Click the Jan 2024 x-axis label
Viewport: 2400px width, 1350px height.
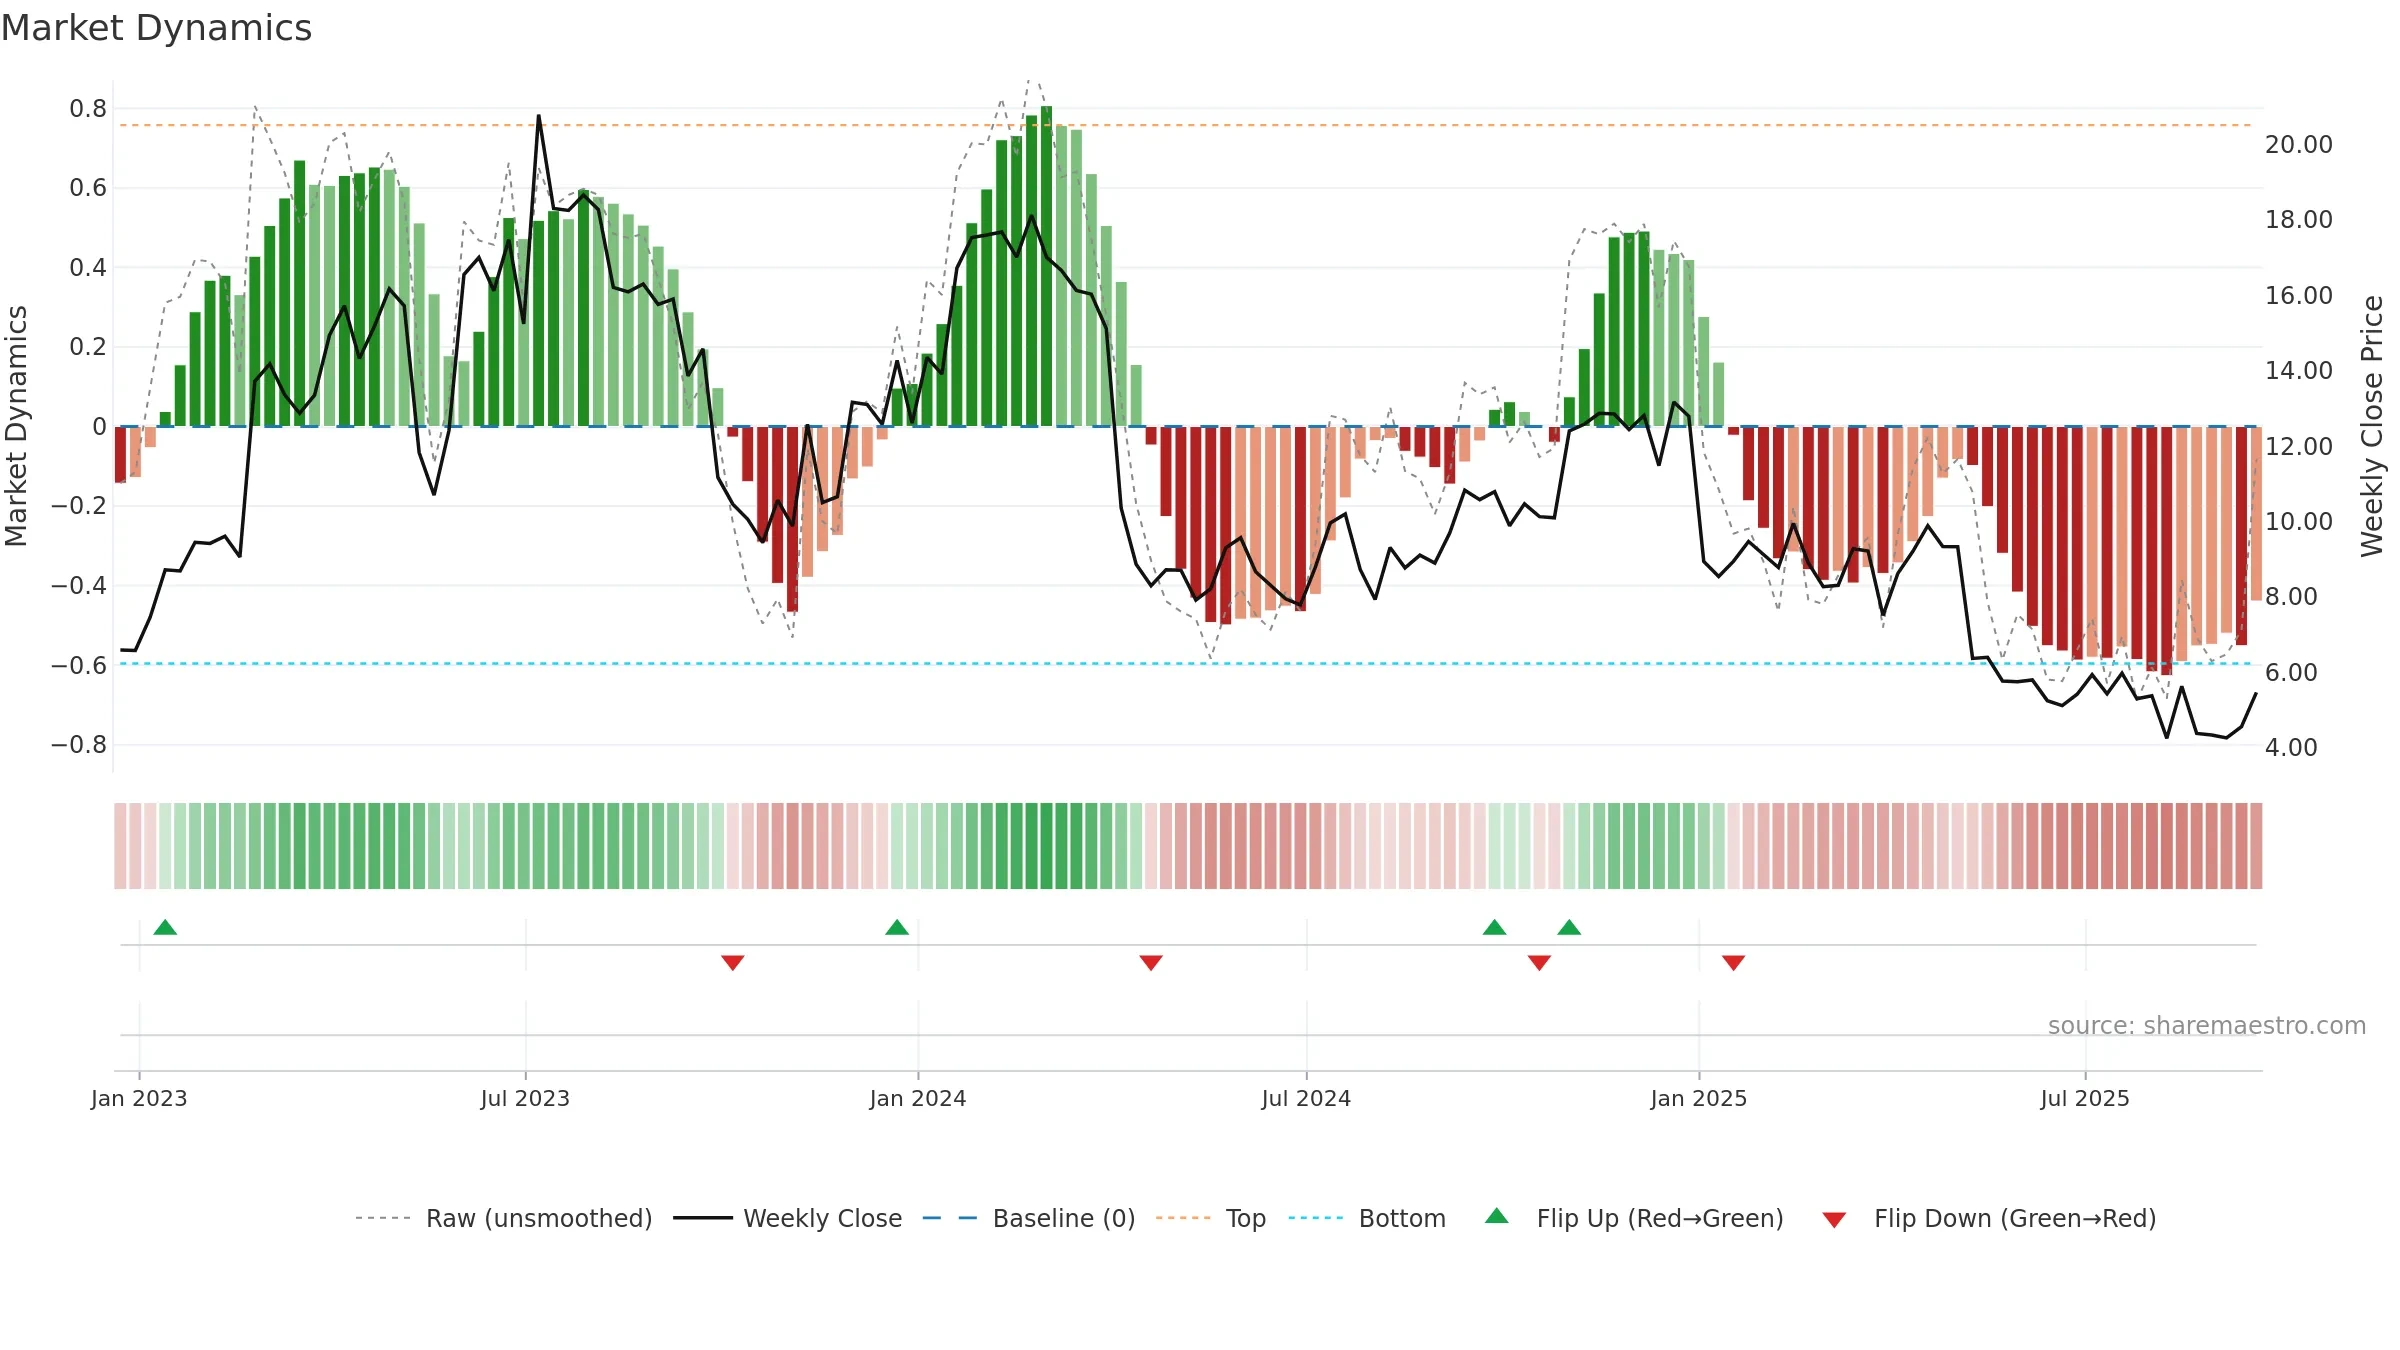coord(918,1098)
